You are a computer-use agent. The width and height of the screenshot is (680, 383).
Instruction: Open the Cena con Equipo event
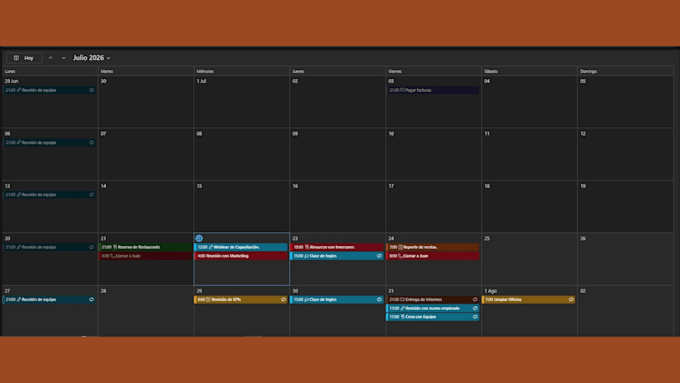[x=433, y=317]
